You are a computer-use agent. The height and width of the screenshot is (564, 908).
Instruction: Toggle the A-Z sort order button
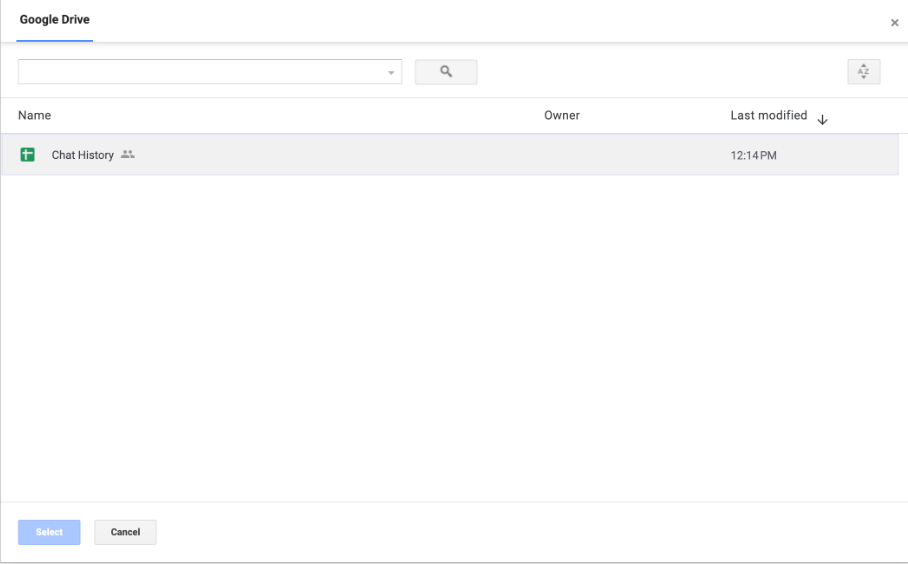coord(863,72)
